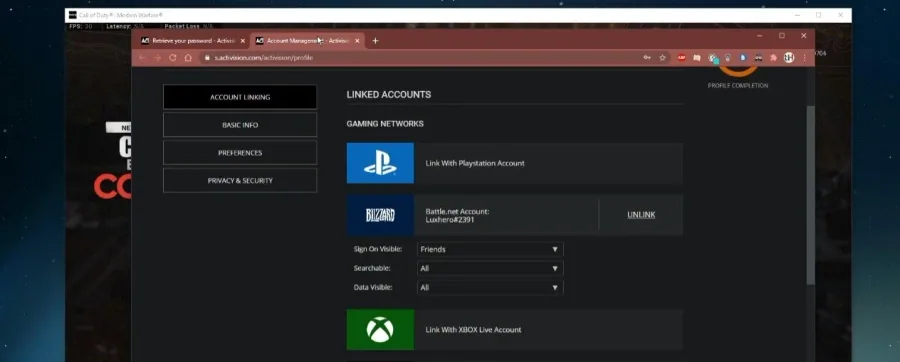
Task: Click the PlayStation logo tile
Action: 380,163
